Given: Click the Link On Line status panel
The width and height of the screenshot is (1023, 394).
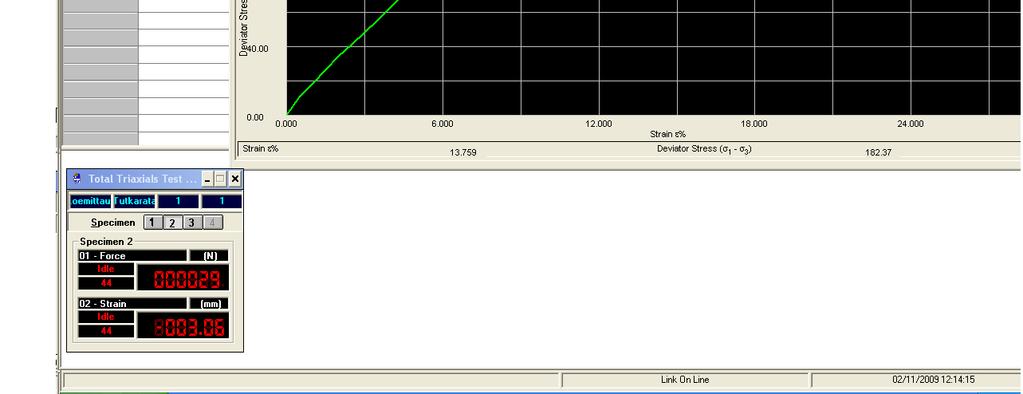Looking at the screenshot, I should (685, 380).
